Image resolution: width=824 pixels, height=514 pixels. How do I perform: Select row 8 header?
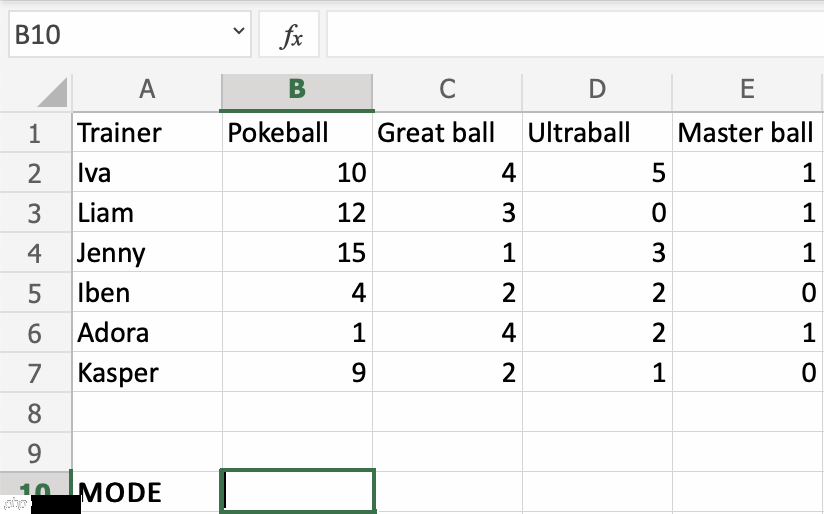click(x=35, y=412)
